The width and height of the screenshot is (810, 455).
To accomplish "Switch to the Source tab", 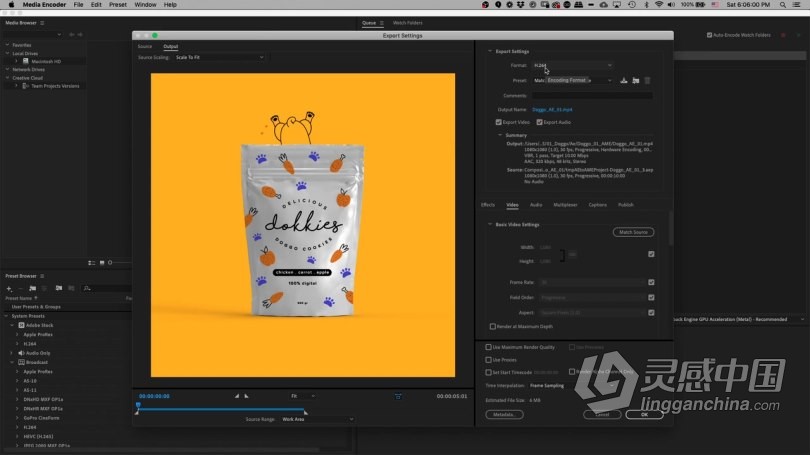I will coord(145,46).
